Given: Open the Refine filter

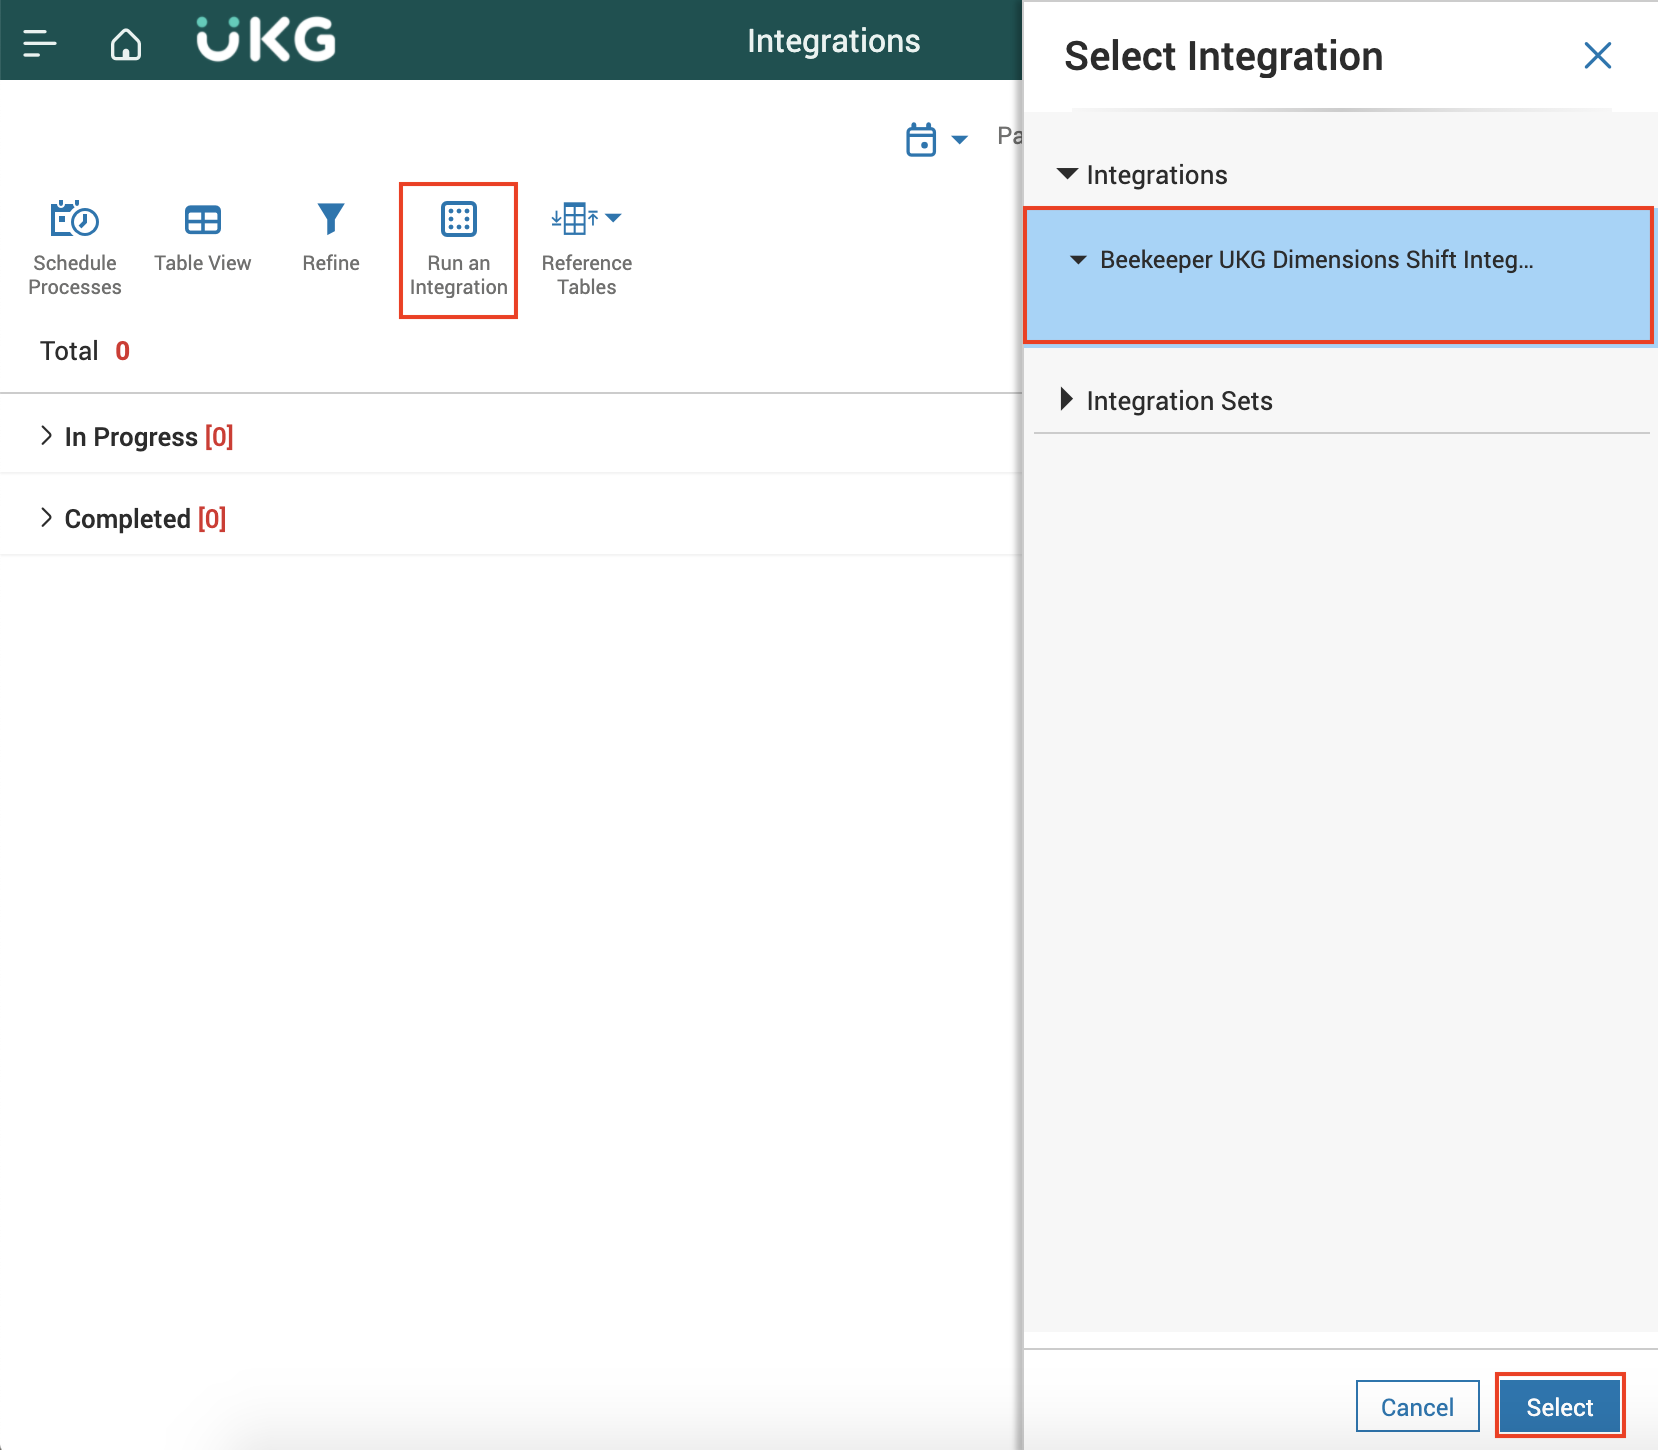Looking at the screenshot, I should [x=331, y=238].
